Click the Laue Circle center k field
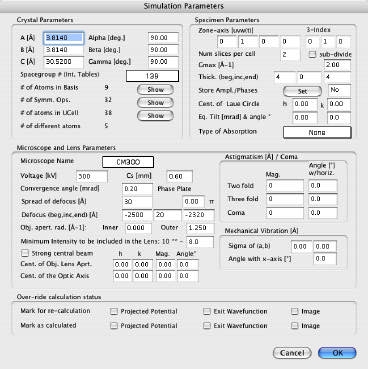 (x=339, y=104)
